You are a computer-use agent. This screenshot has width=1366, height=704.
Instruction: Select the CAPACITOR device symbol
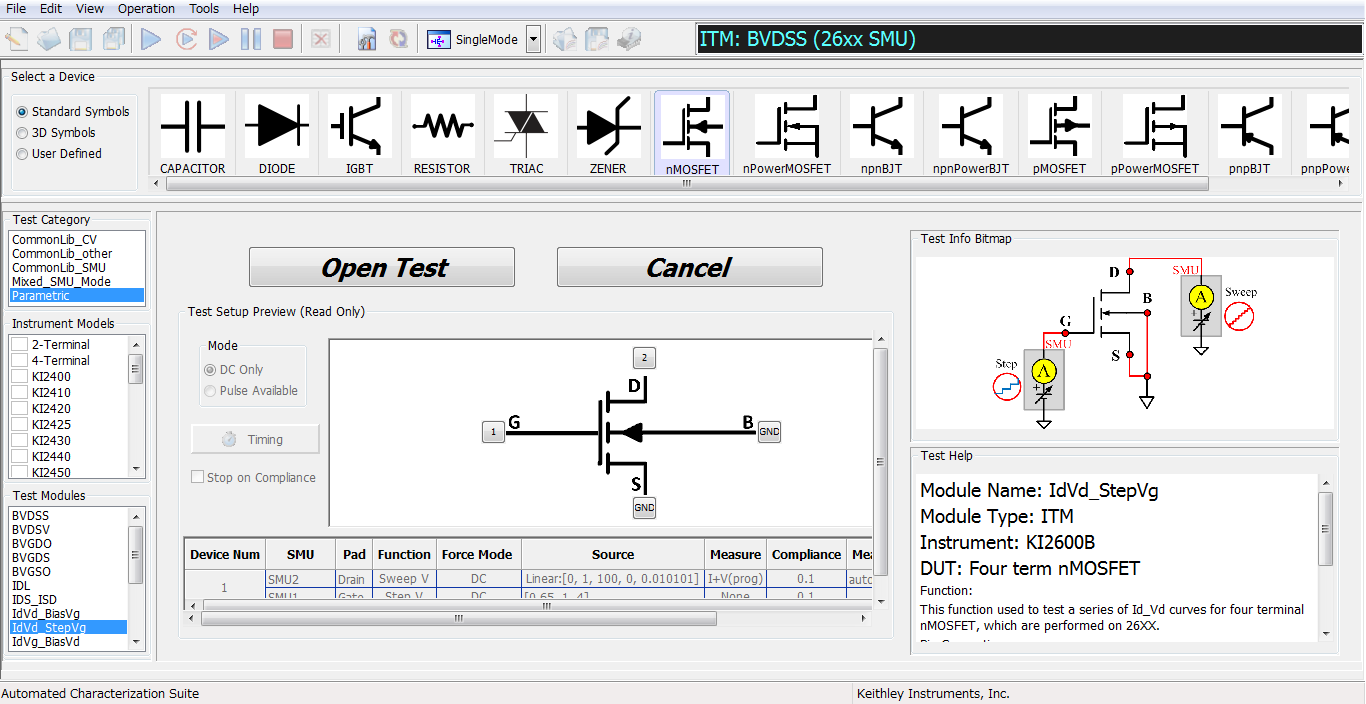pyautogui.click(x=193, y=134)
